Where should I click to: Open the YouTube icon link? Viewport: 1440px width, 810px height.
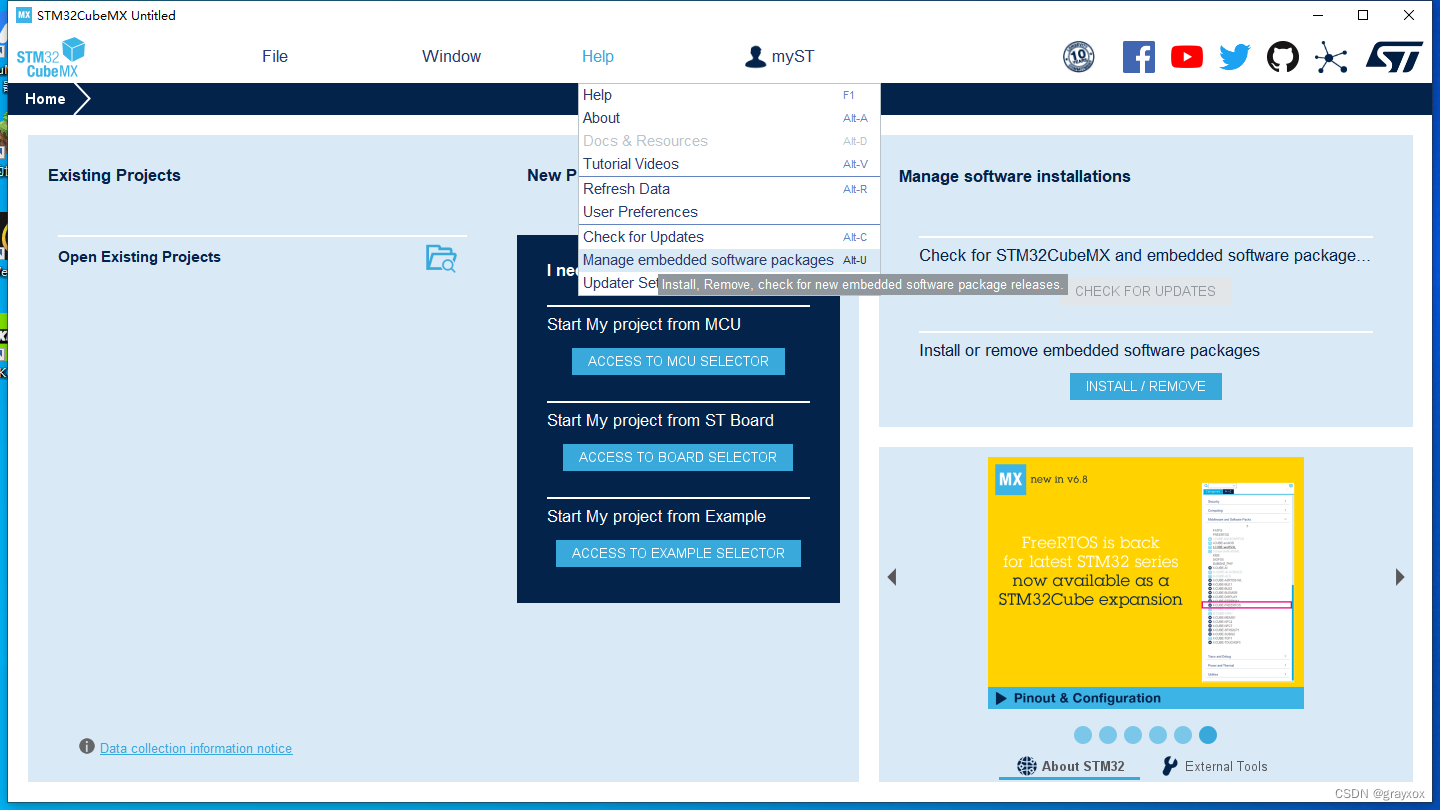point(1187,57)
